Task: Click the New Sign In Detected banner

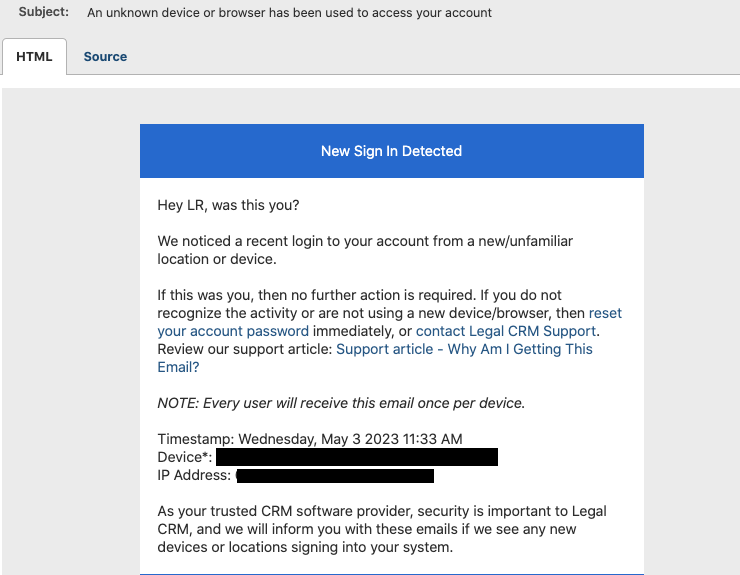Action: click(392, 151)
